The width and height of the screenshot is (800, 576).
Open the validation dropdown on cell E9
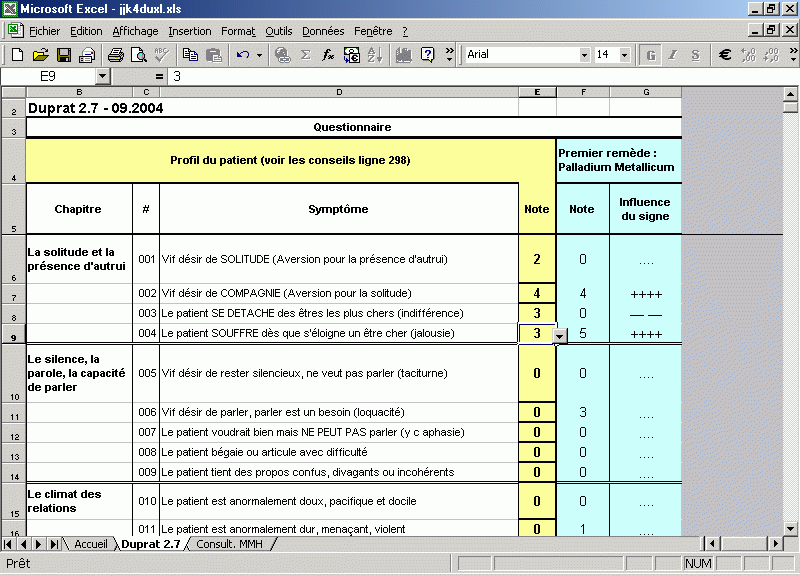coord(560,337)
